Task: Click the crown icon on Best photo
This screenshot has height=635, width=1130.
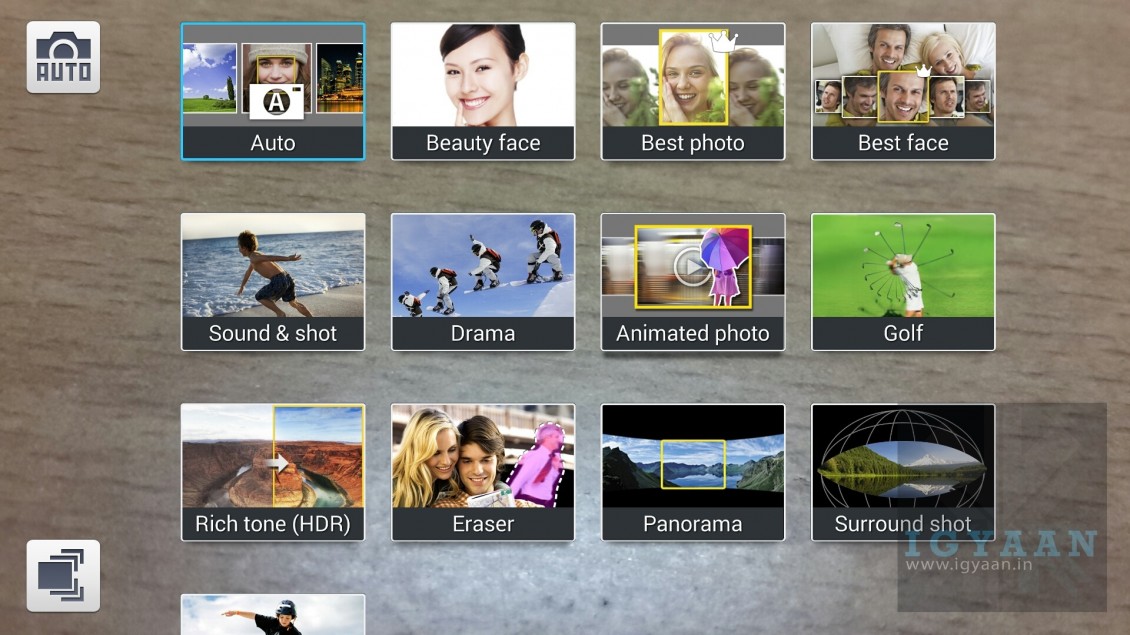Action: click(x=722, y=42)
